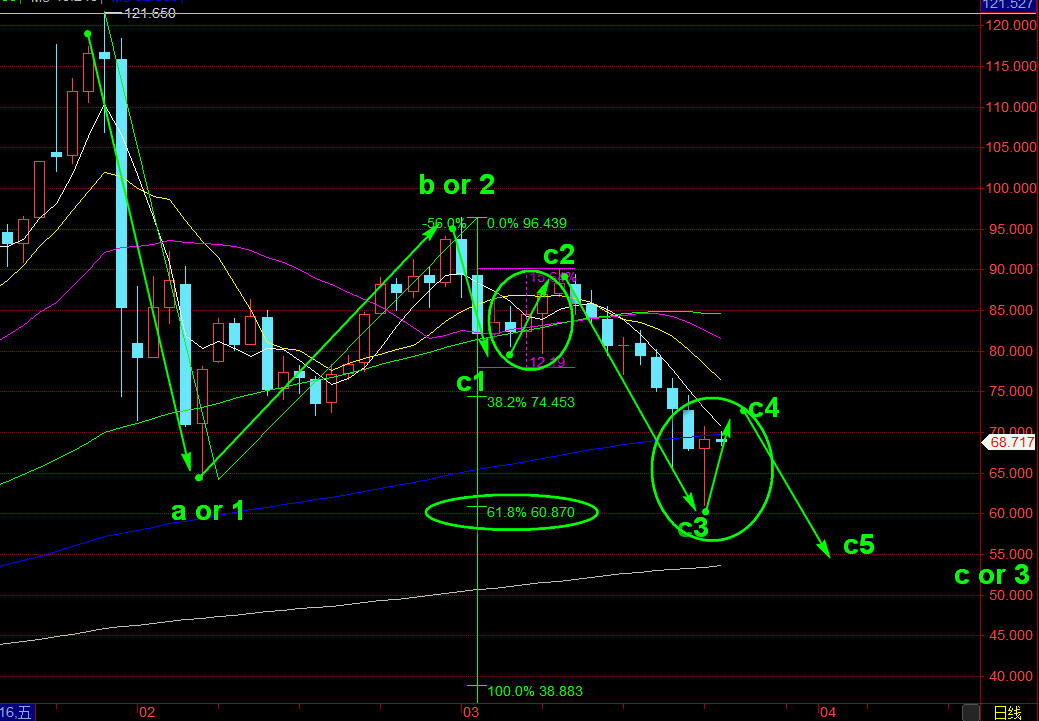Click the 121.527 price tag in top-right corner
1039x721 pixels.
tap(1009, 5)
